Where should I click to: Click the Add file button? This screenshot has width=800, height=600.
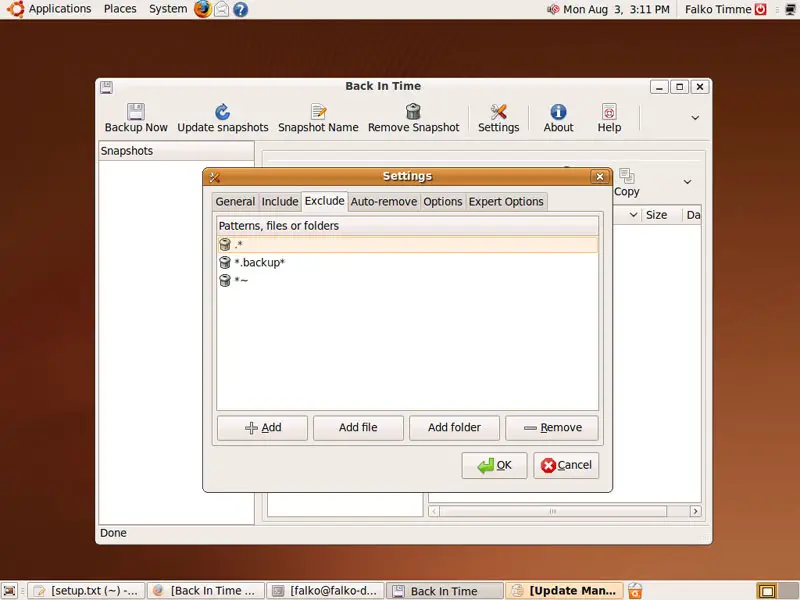coord(358,428)
